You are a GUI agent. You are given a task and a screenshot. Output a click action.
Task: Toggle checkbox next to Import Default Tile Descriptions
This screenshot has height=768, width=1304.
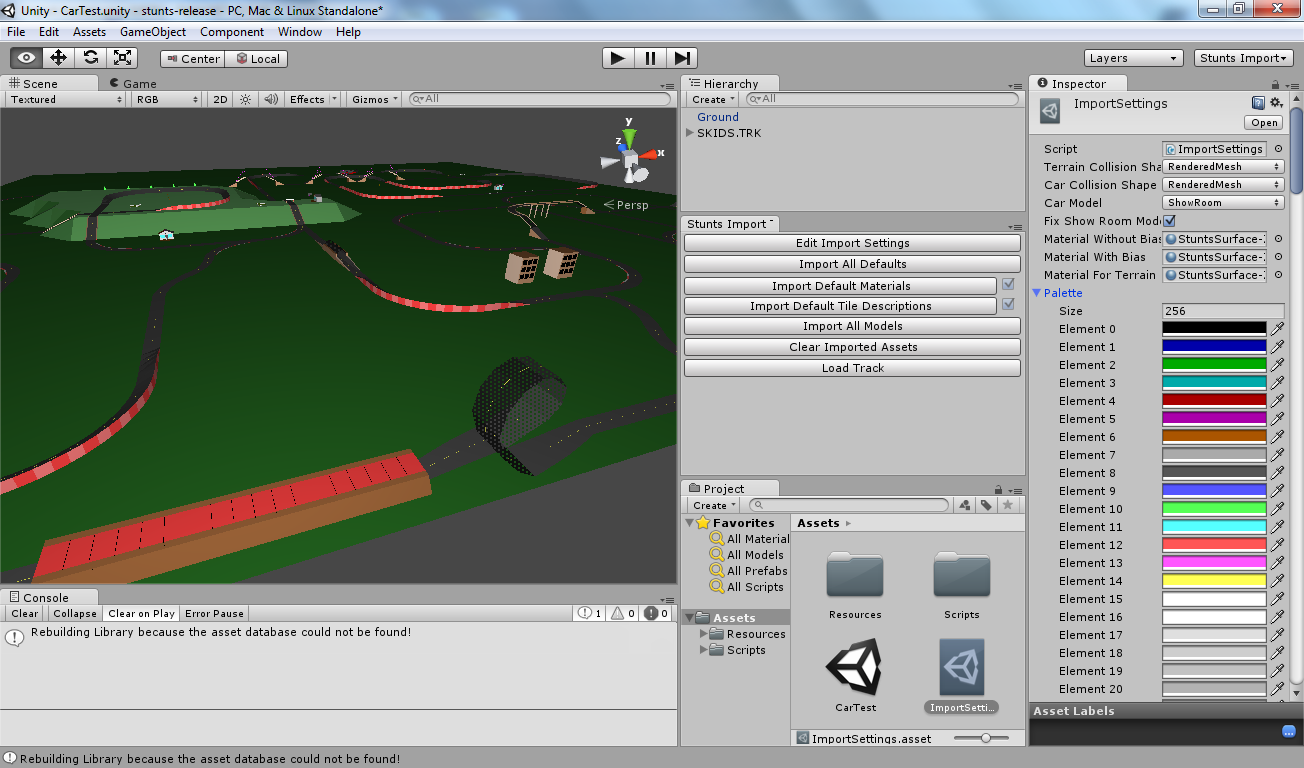pos(1008,305)
